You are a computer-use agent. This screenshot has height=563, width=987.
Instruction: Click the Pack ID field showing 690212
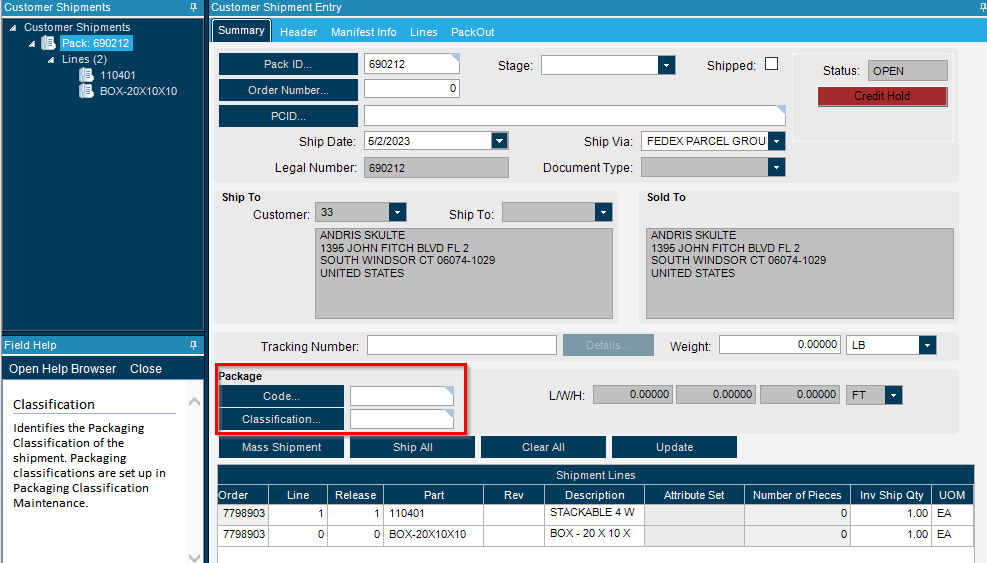(x=412, y=64)
